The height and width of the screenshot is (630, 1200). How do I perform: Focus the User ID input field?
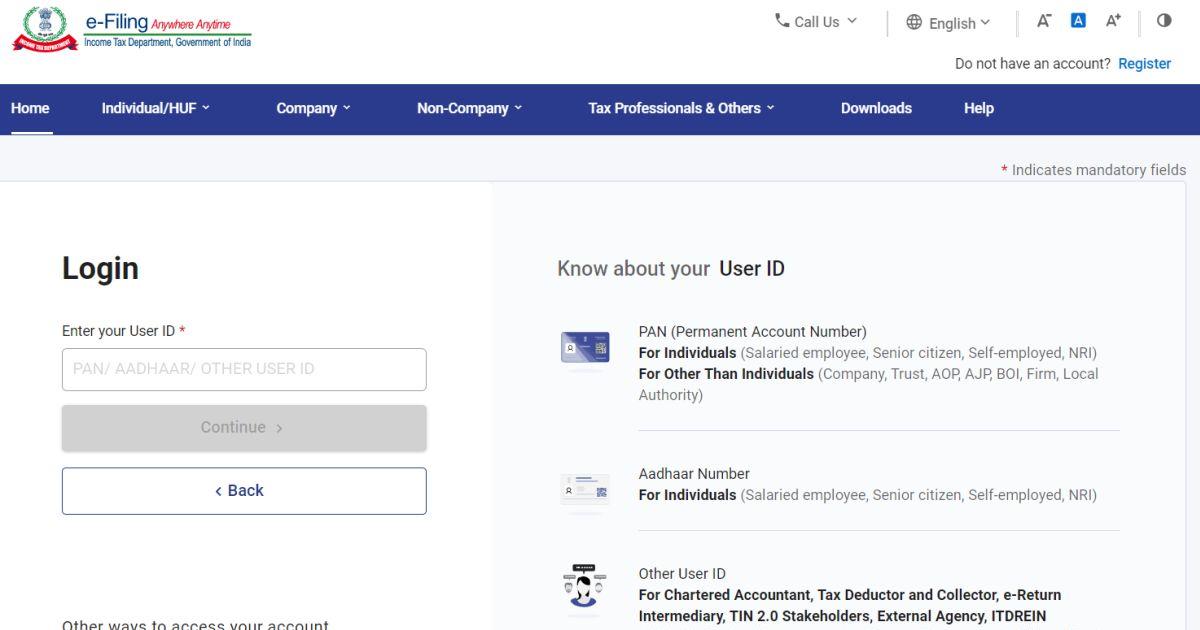click(244, 369)
